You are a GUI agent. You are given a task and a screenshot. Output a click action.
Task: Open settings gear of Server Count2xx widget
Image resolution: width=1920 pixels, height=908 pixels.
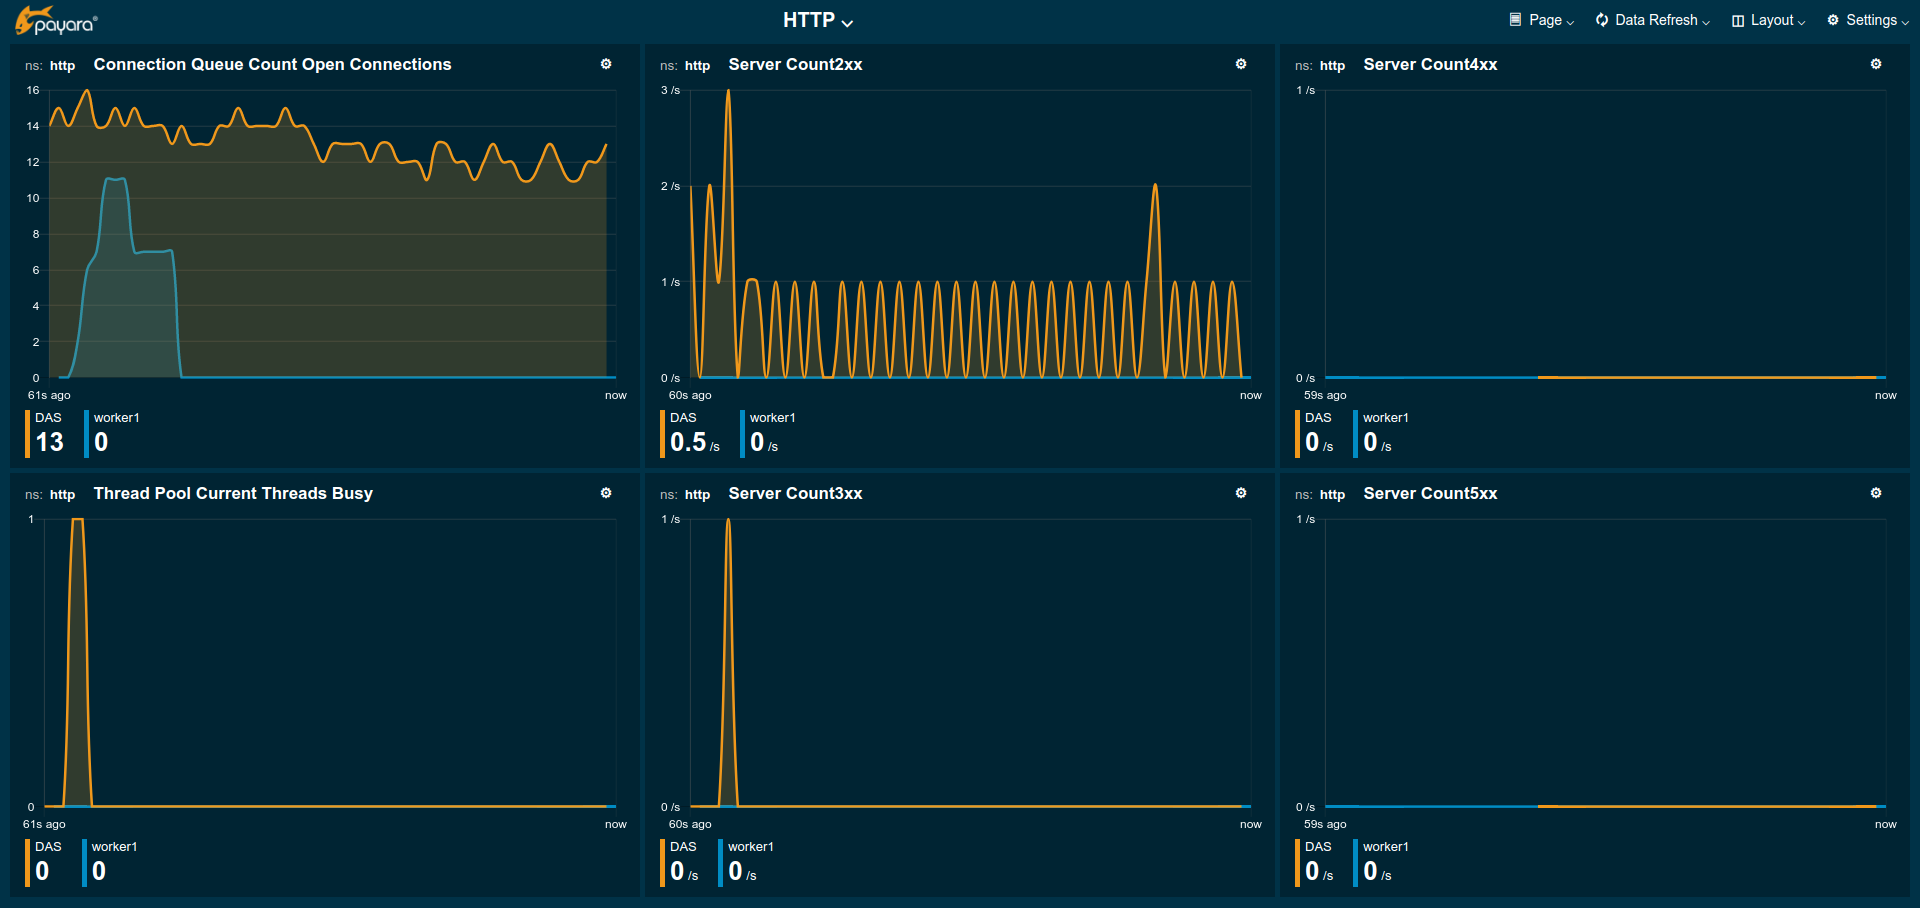coord(1241,64)
